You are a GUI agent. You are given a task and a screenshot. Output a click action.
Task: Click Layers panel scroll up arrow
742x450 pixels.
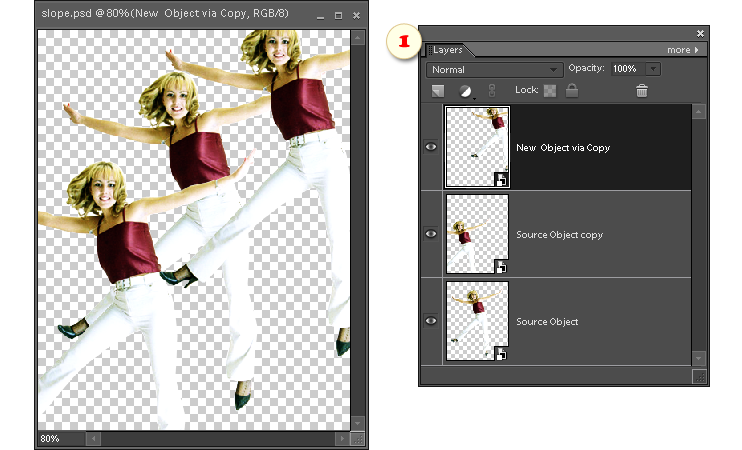click(x=698, y=112)
